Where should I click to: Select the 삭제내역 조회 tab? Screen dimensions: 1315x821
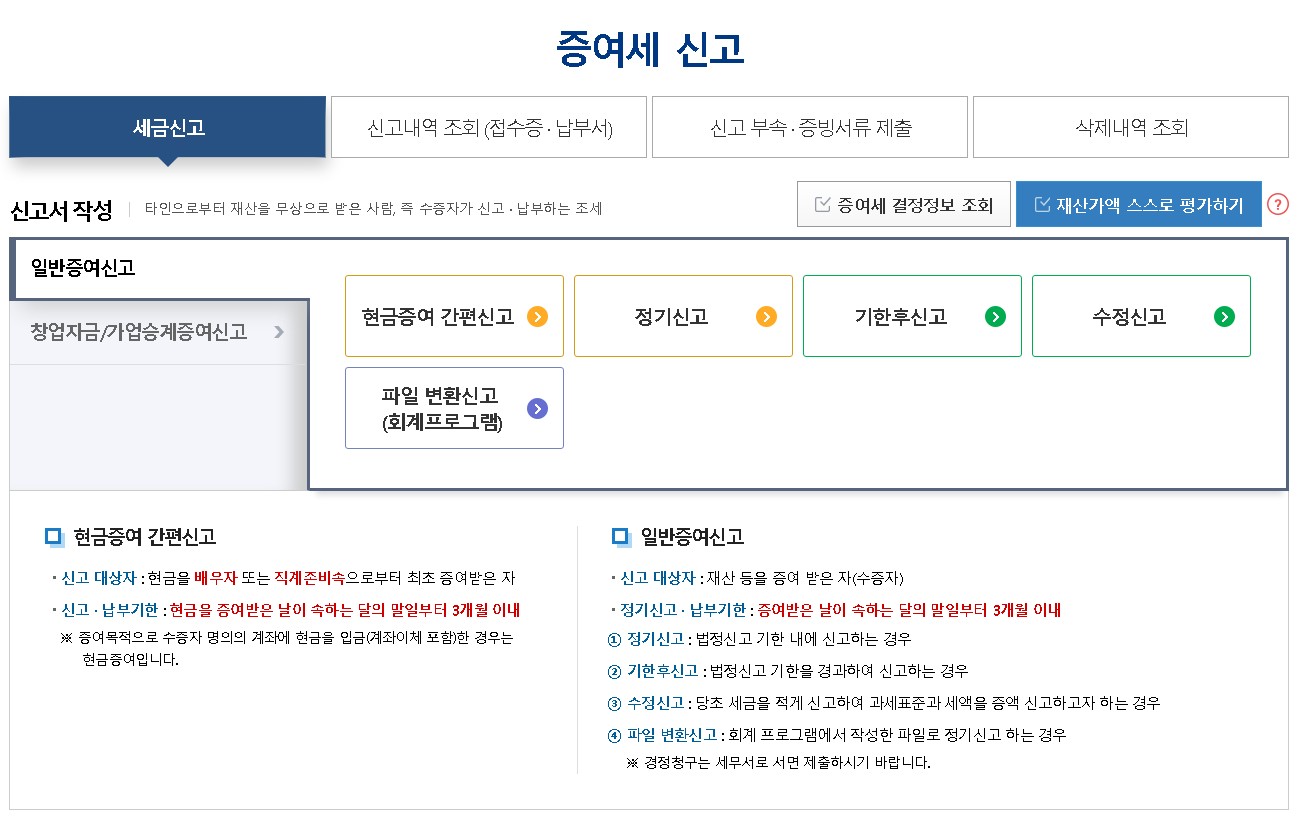[x=1129, y=127]
